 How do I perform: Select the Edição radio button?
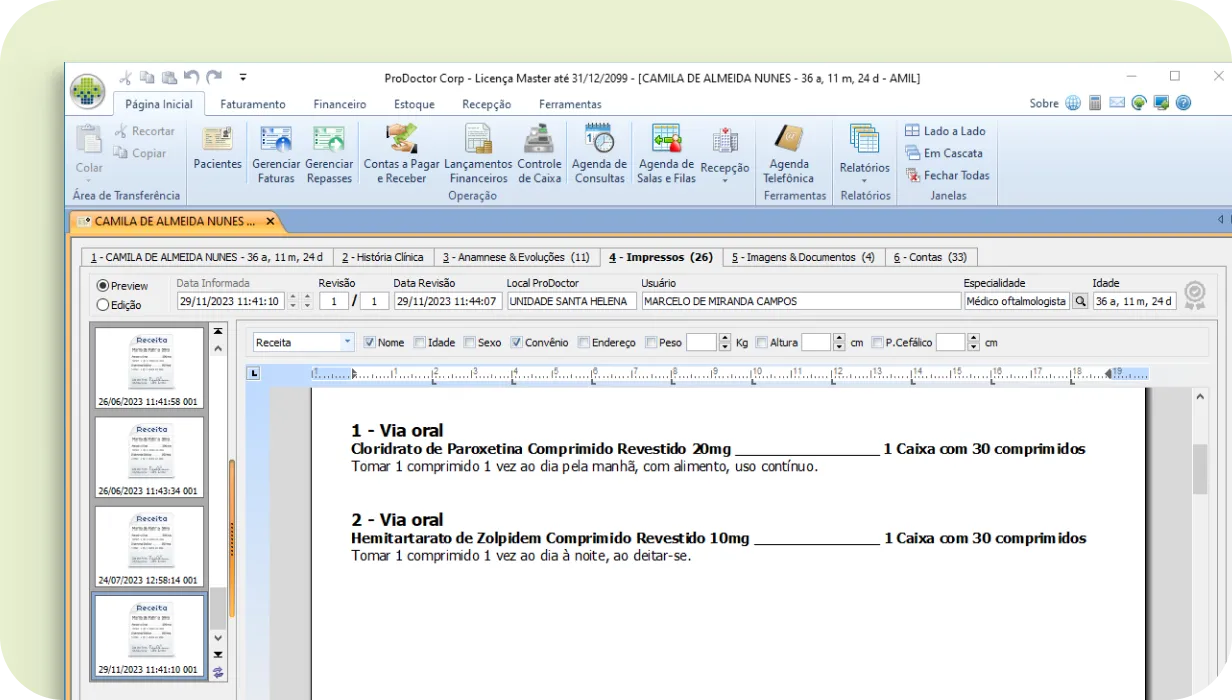point(103,305)
